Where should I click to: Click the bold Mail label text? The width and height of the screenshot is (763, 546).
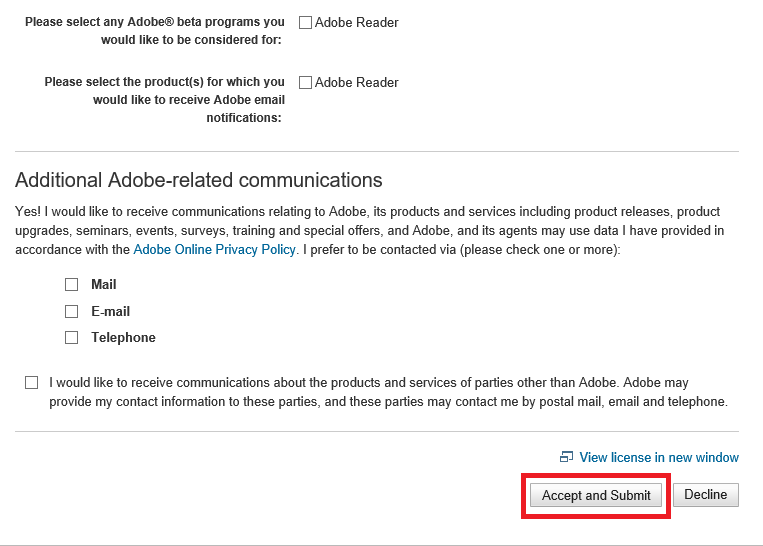click(104, 285)
